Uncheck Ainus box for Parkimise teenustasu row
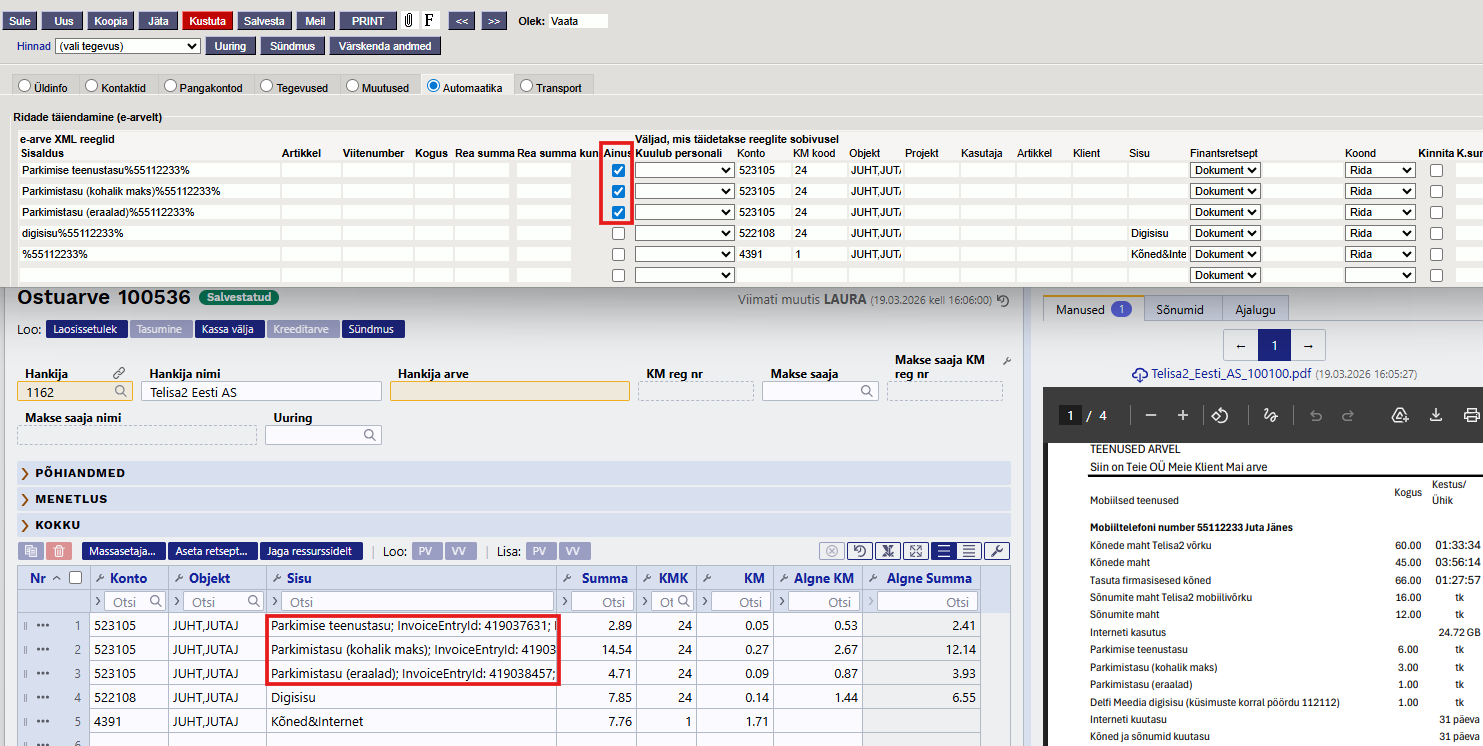 pyautogui.click(x=618, y=170)
